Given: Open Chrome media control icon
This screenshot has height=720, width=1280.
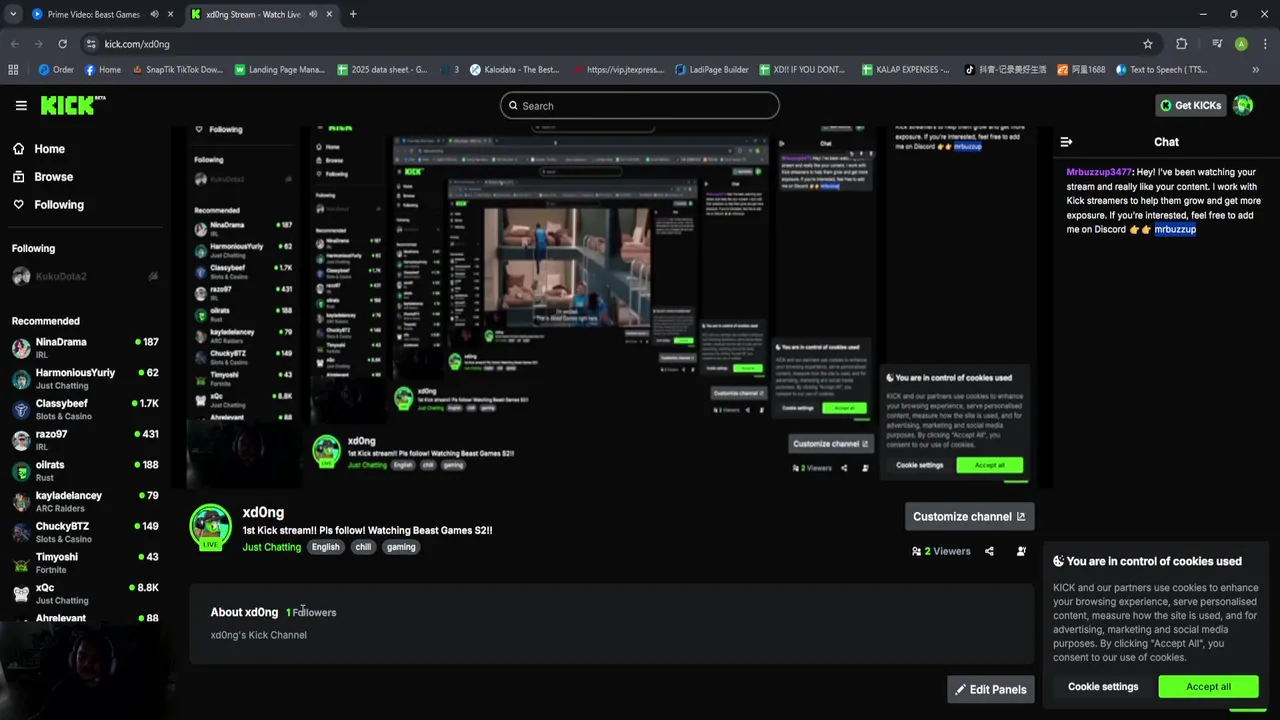Looking at the screenshot, I should pyautogui.click(x=1217, y=44).
